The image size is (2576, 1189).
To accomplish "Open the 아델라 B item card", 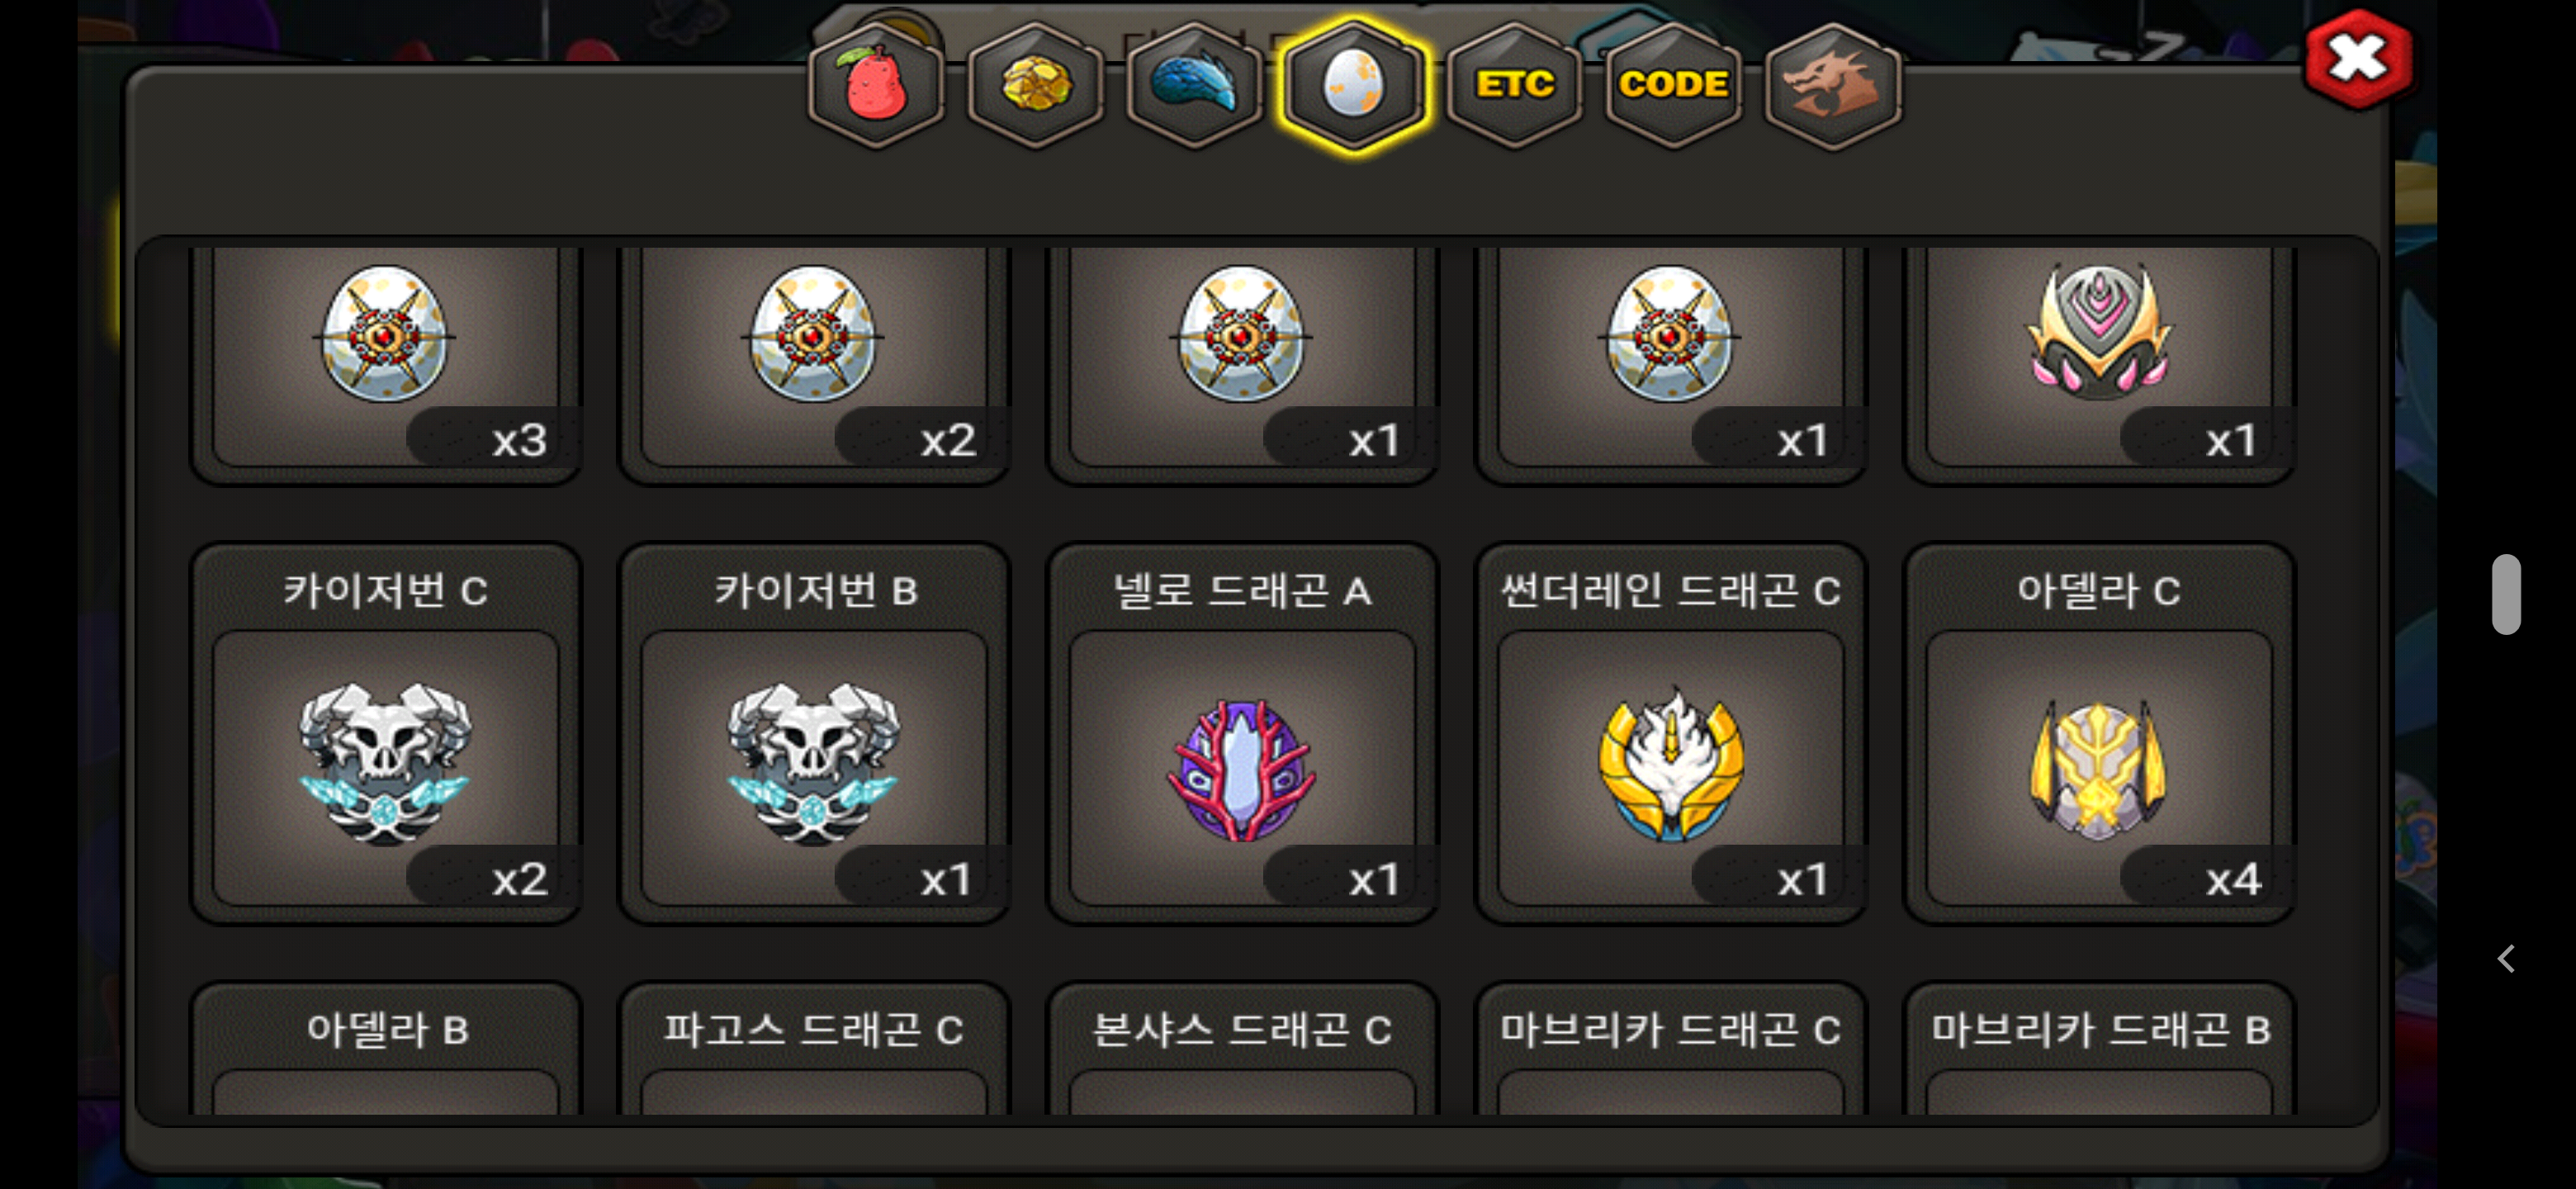I will 386,1049.
